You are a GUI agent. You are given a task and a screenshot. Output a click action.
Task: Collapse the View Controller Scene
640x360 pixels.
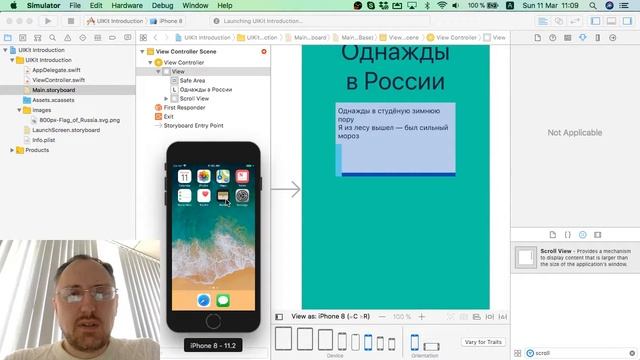pos(142,51)
